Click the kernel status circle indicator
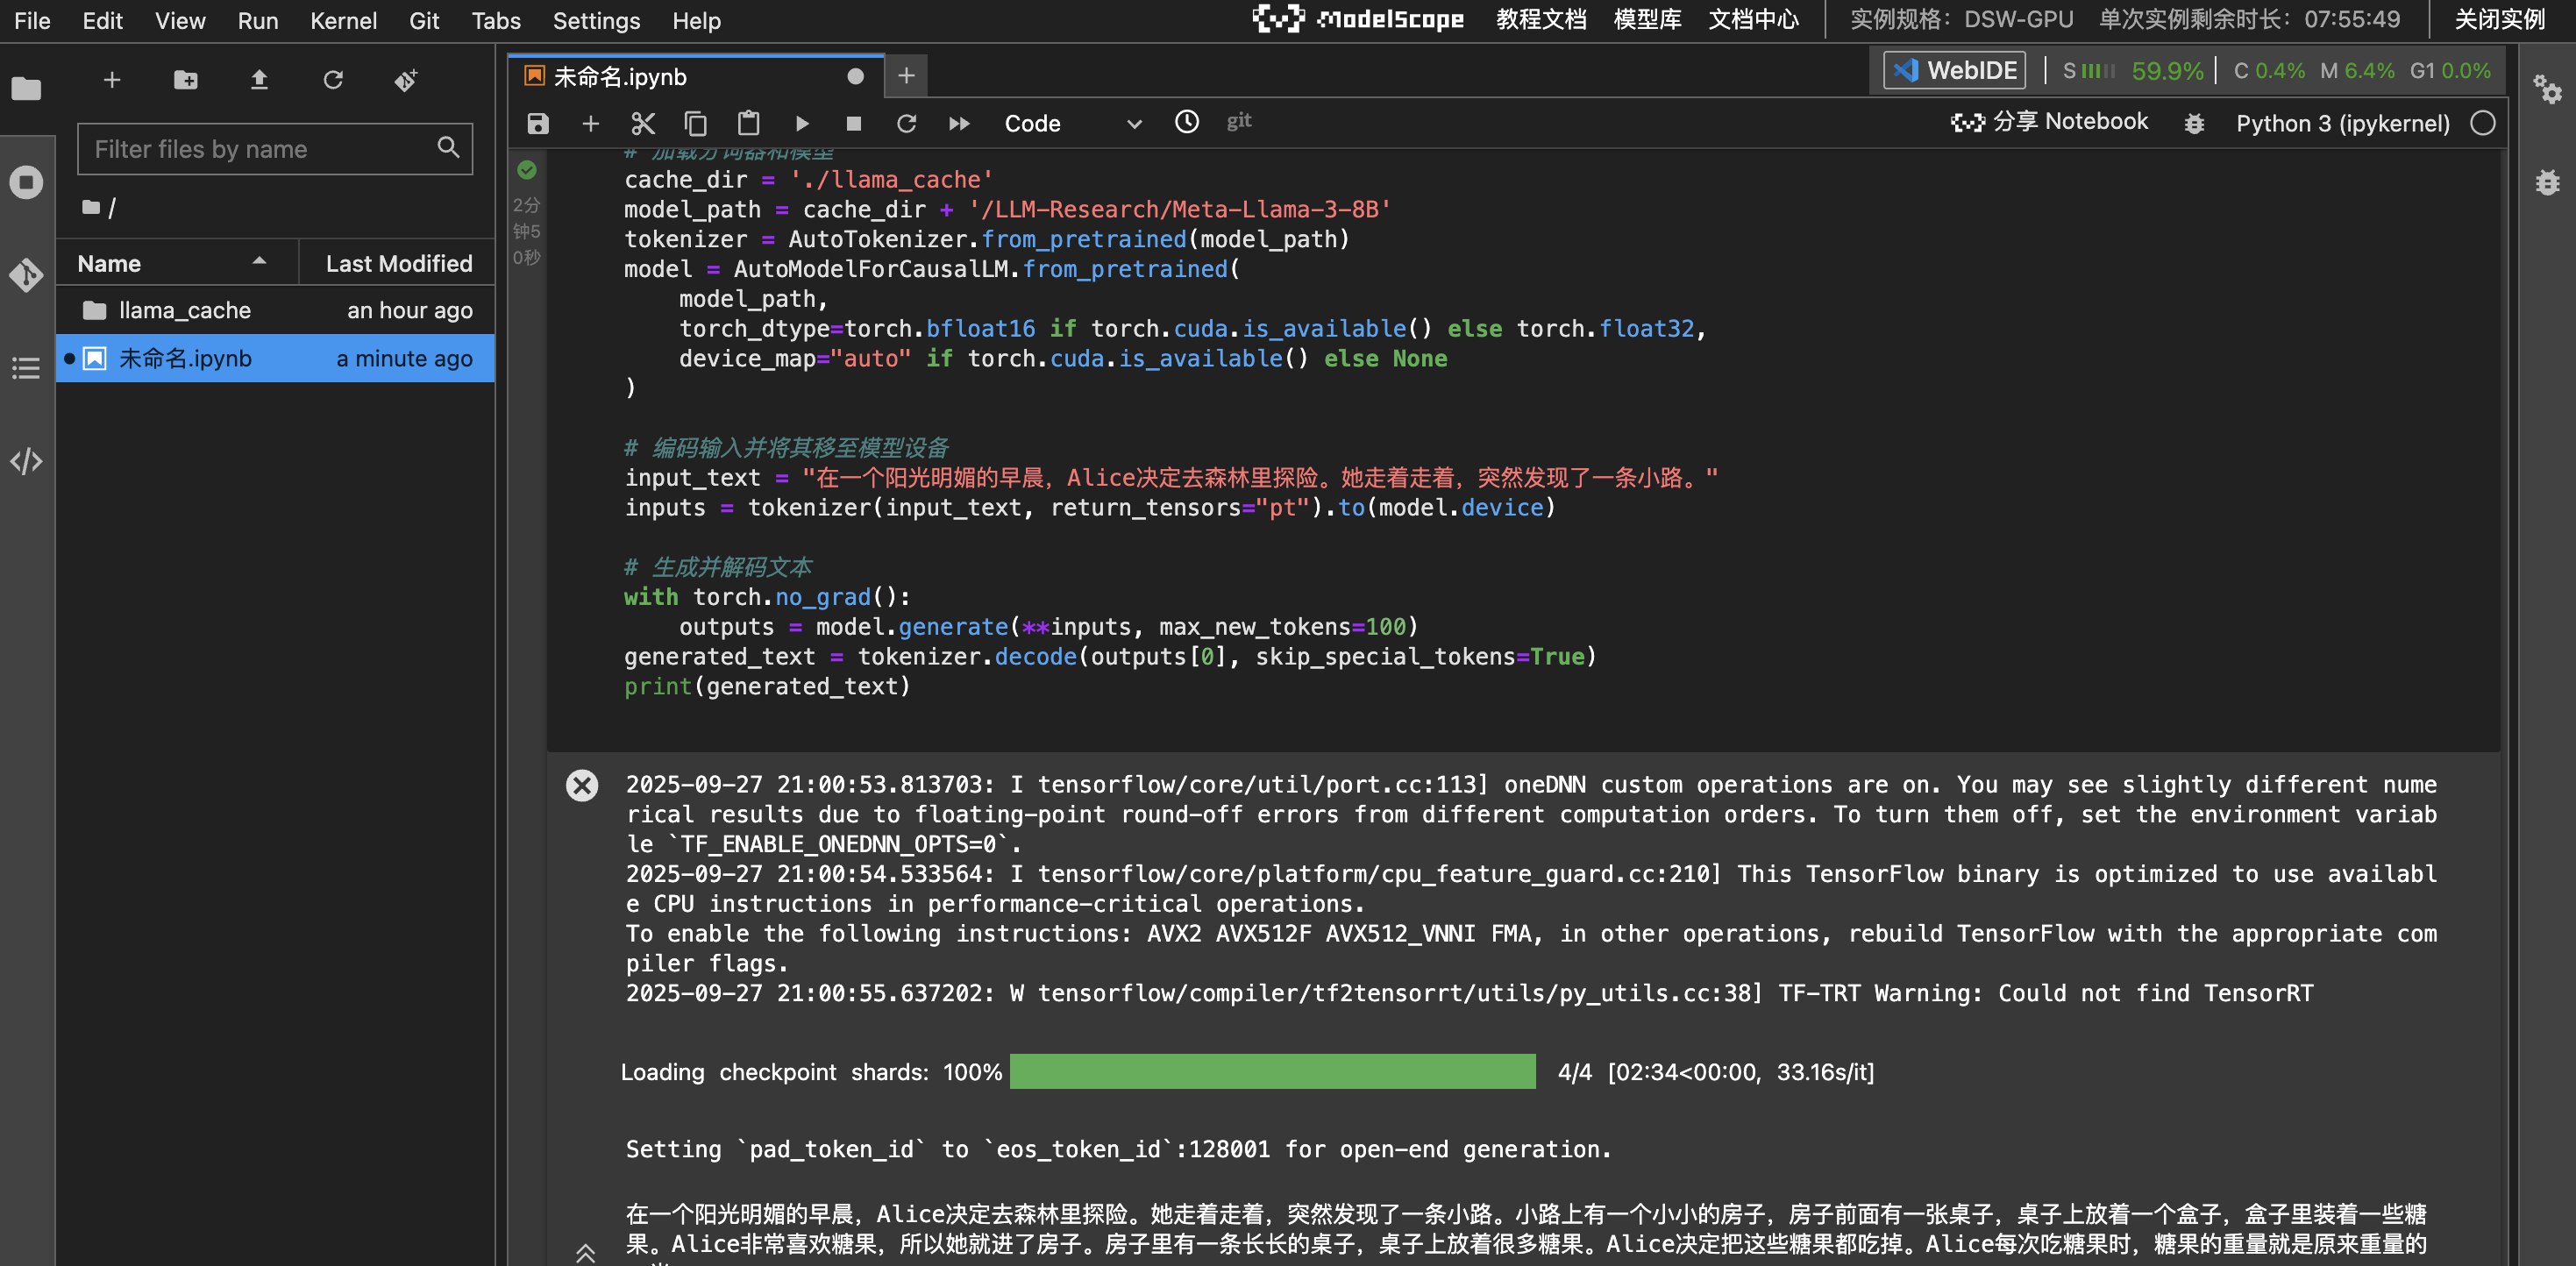This screenshot has height=1266, width=2576. pyautogui.click(x=2483, y=123)
